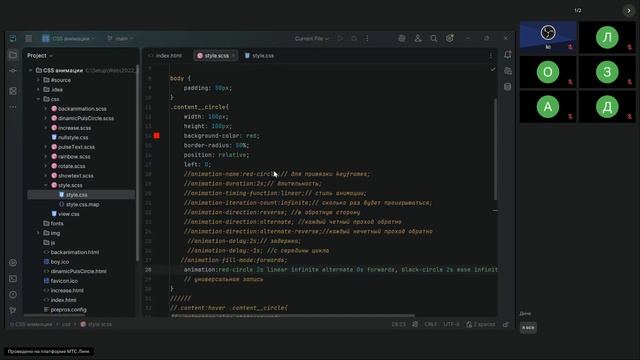Select the fonts folder
This screenshot has width=640, height=360.
tap(53, 224)
